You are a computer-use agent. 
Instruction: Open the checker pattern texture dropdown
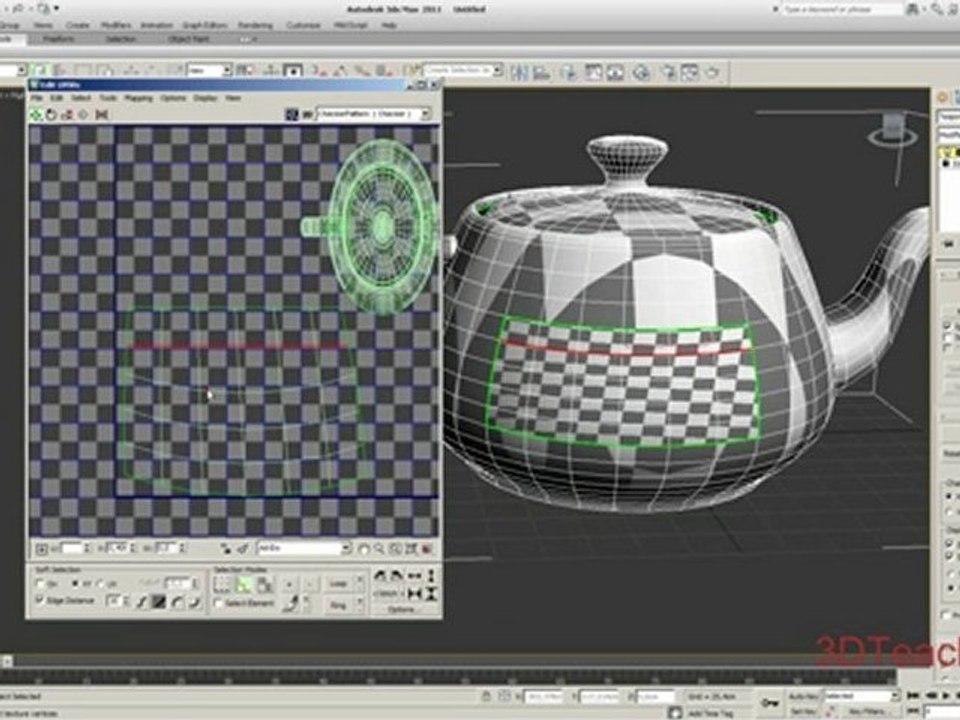373,114
